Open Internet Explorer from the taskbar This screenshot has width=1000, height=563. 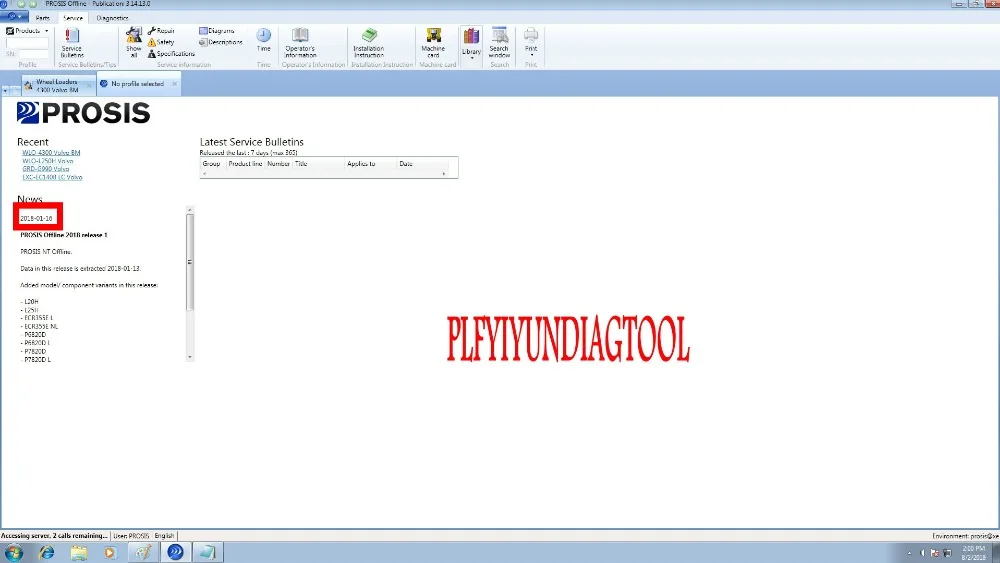pyautogui.click(x=47, y=552)
